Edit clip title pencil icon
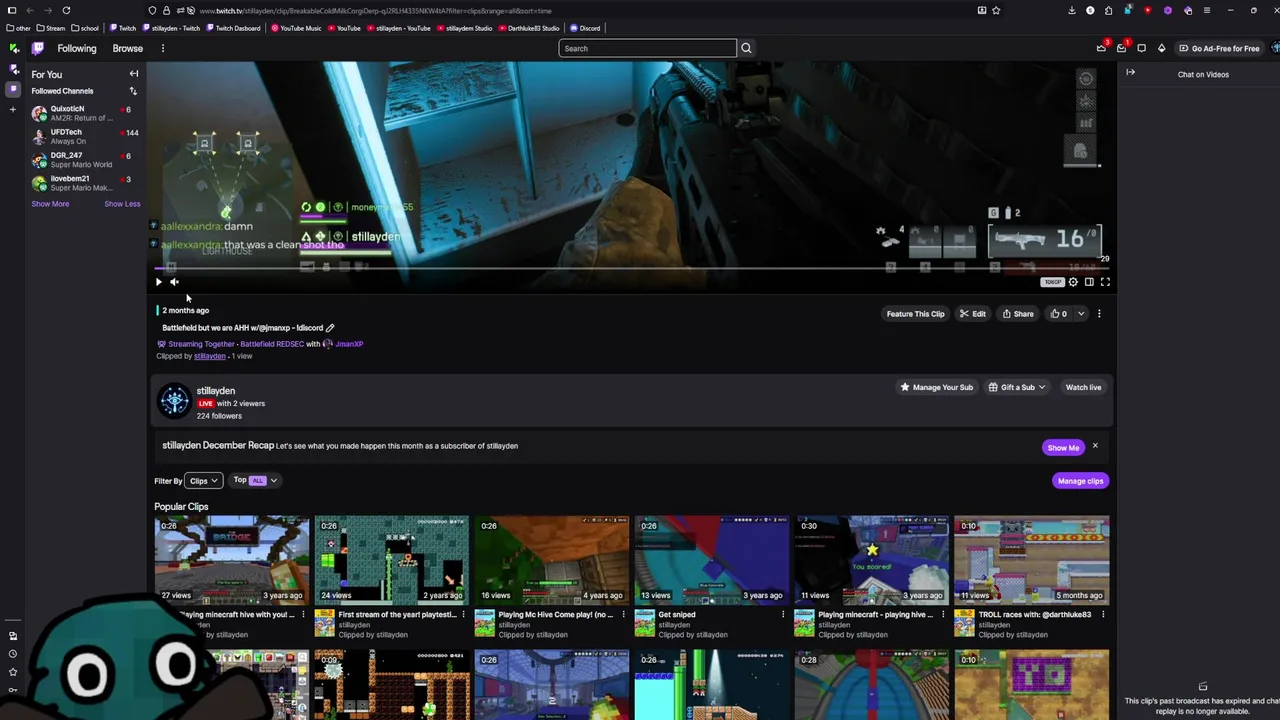This screenshot has height=720, width=1280. tap(330, 328)
